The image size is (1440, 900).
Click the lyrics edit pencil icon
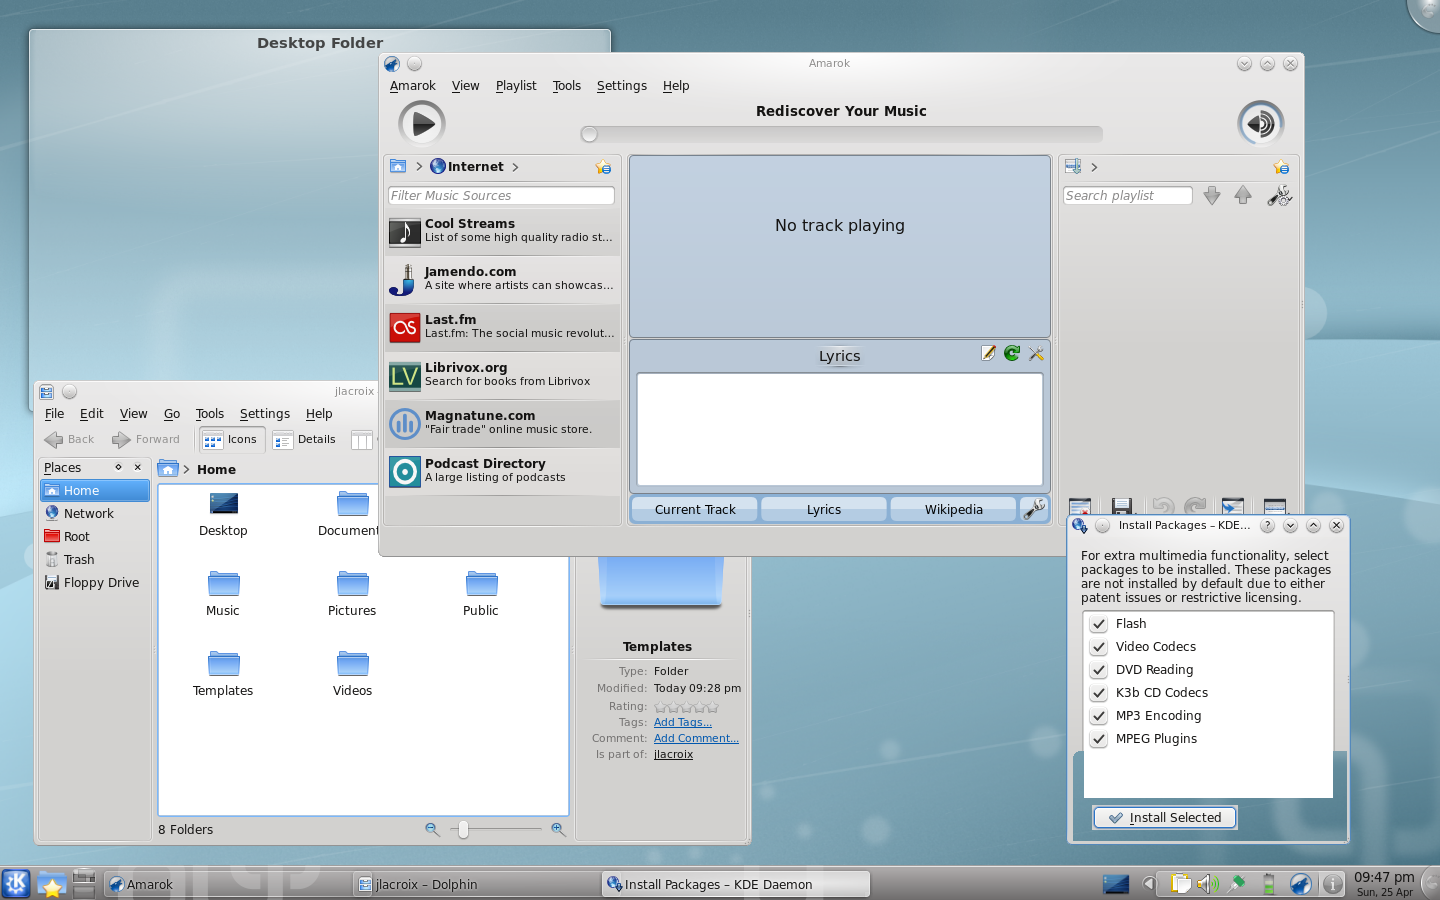(x=988, y=353)
